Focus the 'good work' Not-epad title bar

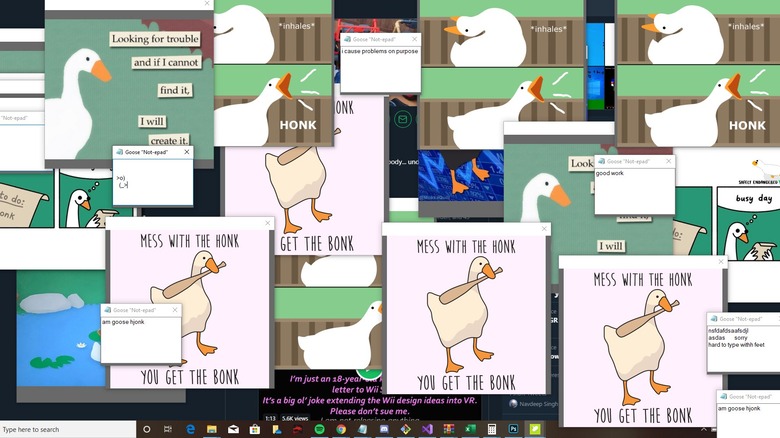click(635, 161)
